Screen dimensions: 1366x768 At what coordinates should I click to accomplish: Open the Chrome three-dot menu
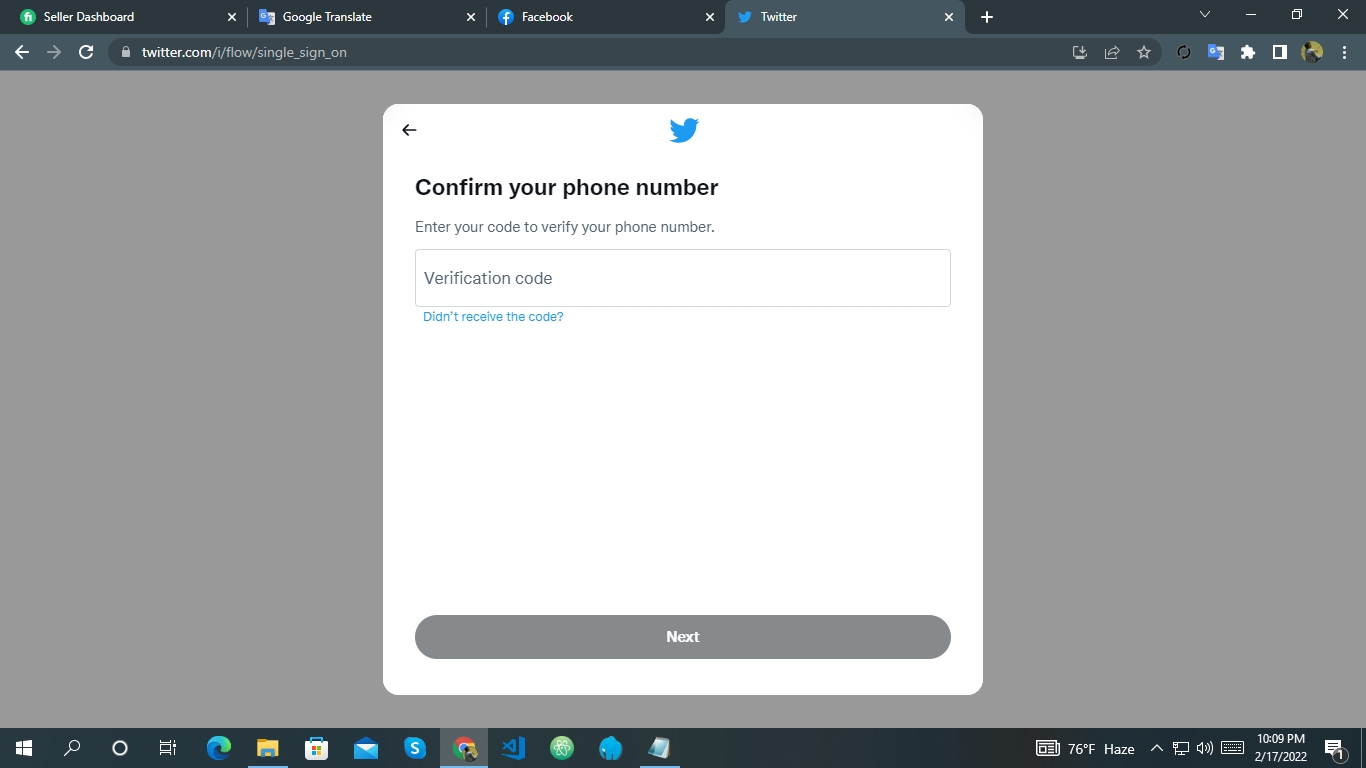pos(1343,52)
